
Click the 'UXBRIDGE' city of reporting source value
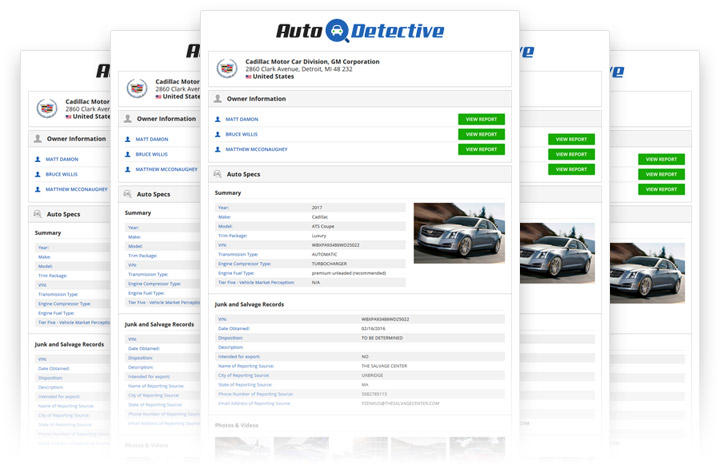pyautogui.click(x=372, y=375)
